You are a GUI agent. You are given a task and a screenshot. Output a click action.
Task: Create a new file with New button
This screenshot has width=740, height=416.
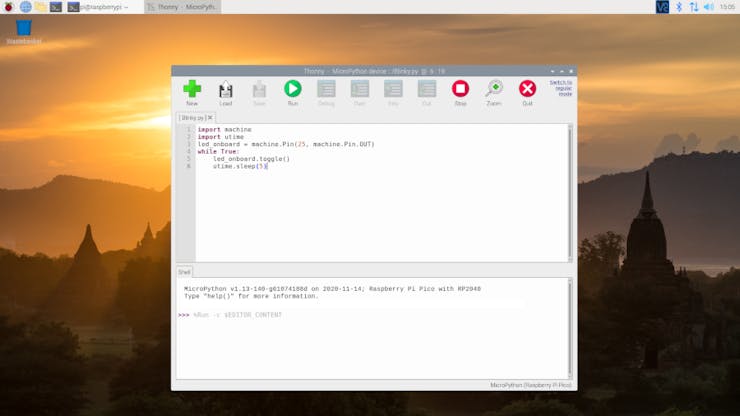tap(192, 92)
